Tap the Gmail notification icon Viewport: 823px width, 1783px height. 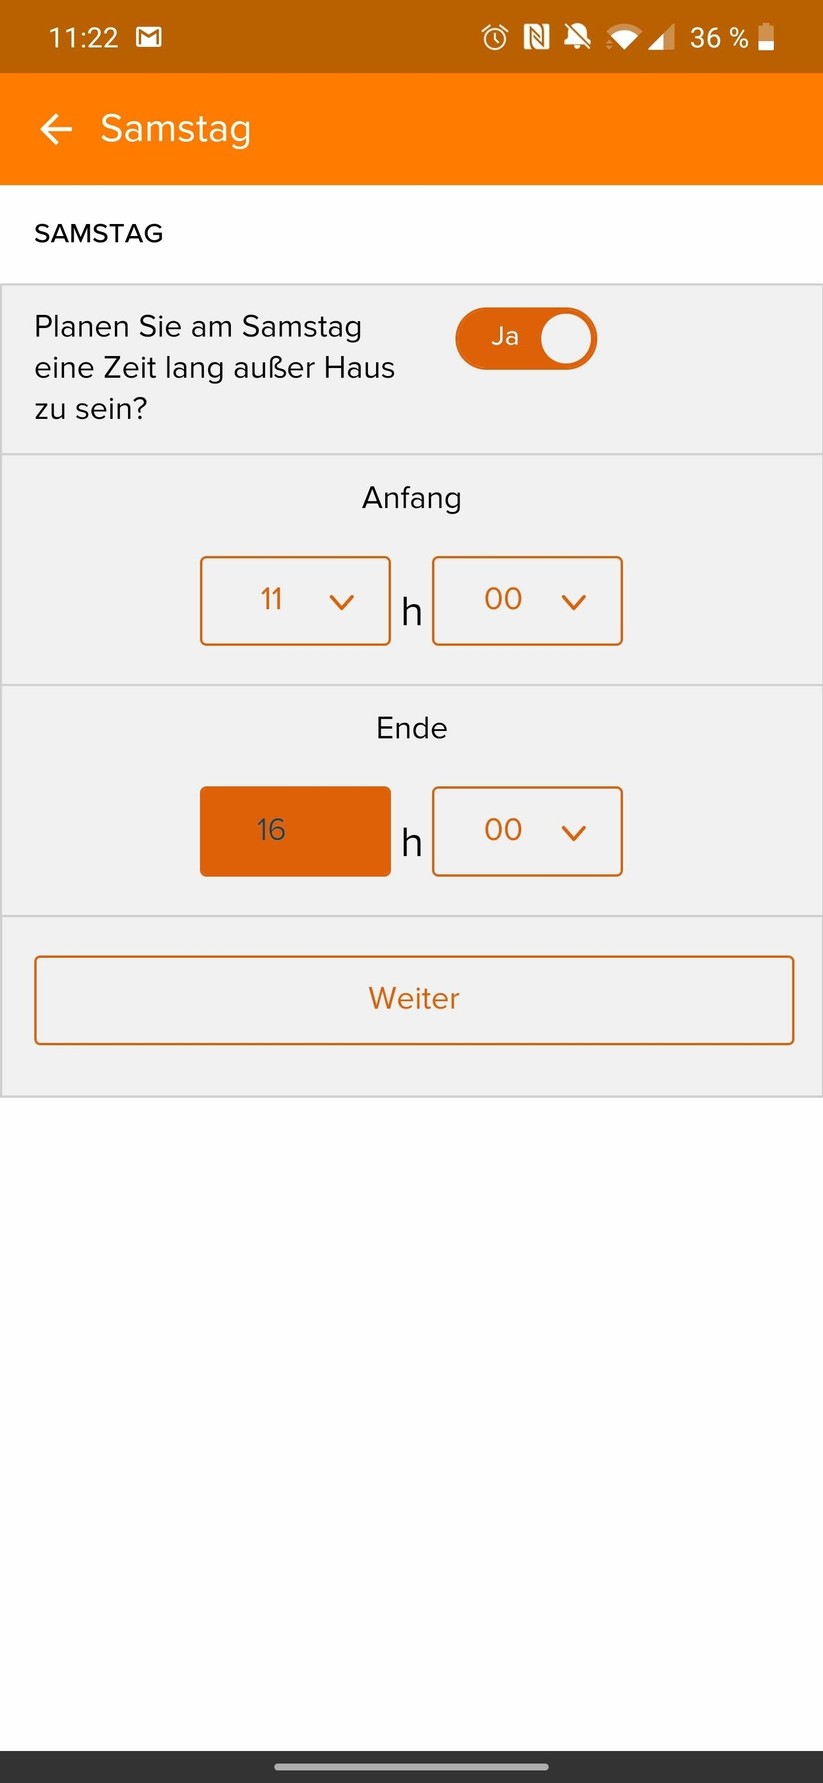pyautogui.click(x=148, y=37)
